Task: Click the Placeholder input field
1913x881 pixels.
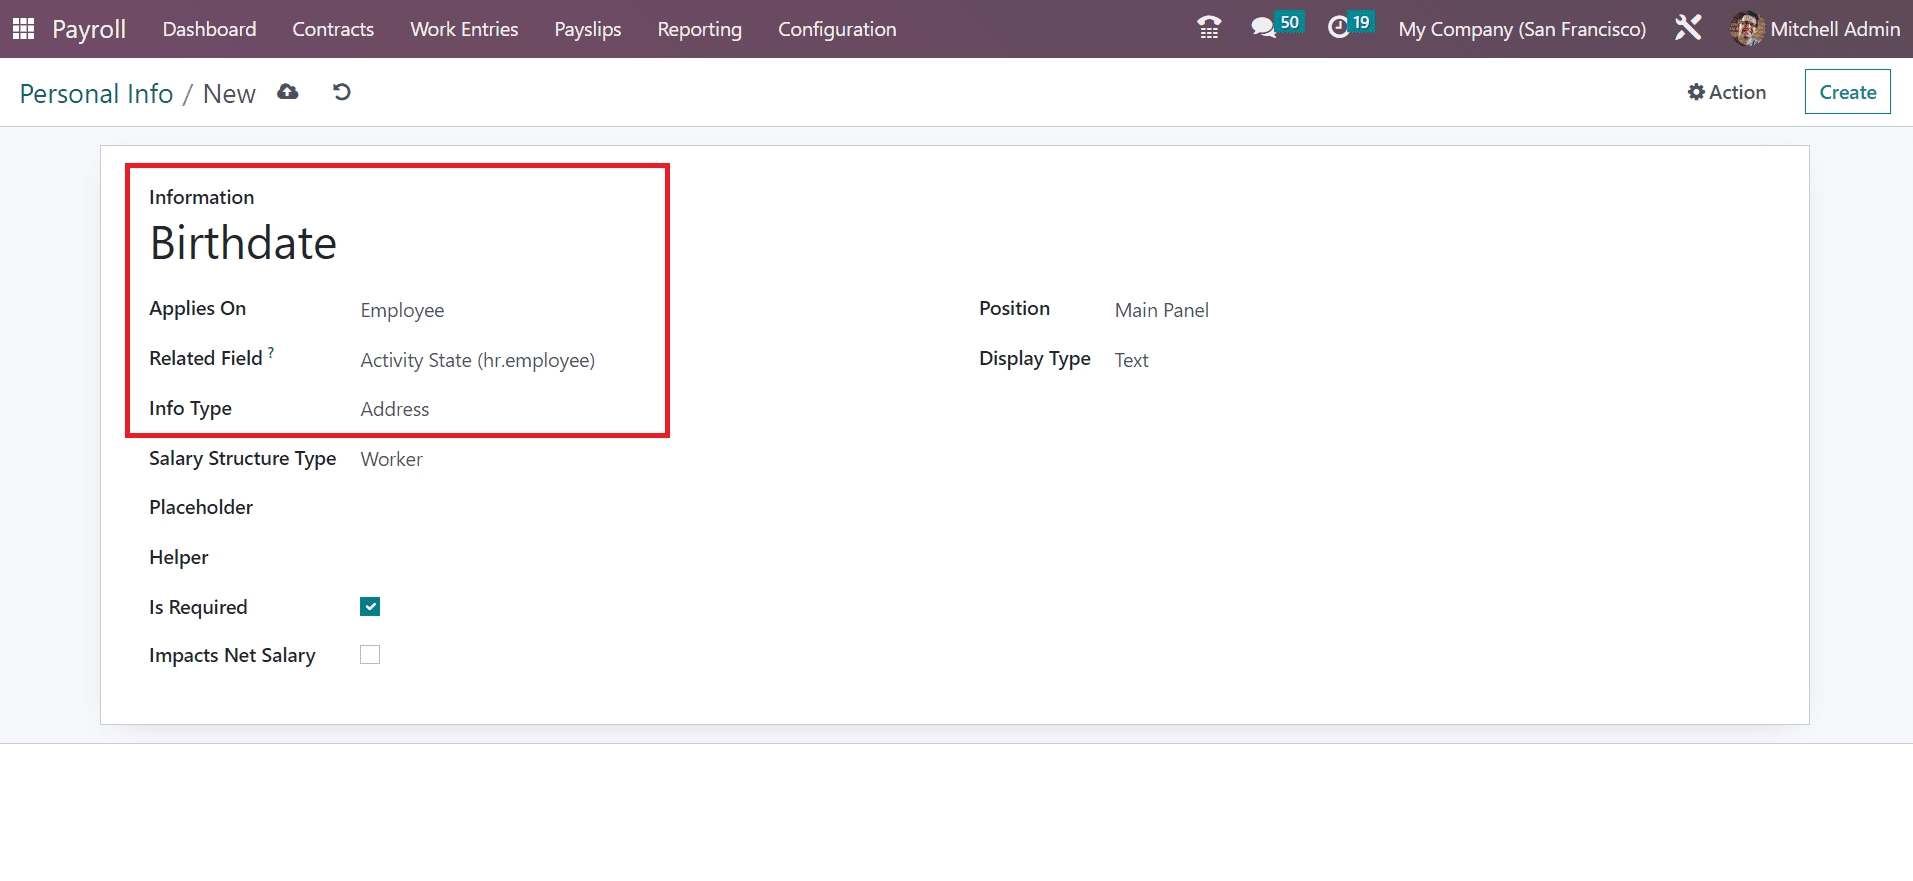Action: [x=500, y=508]
